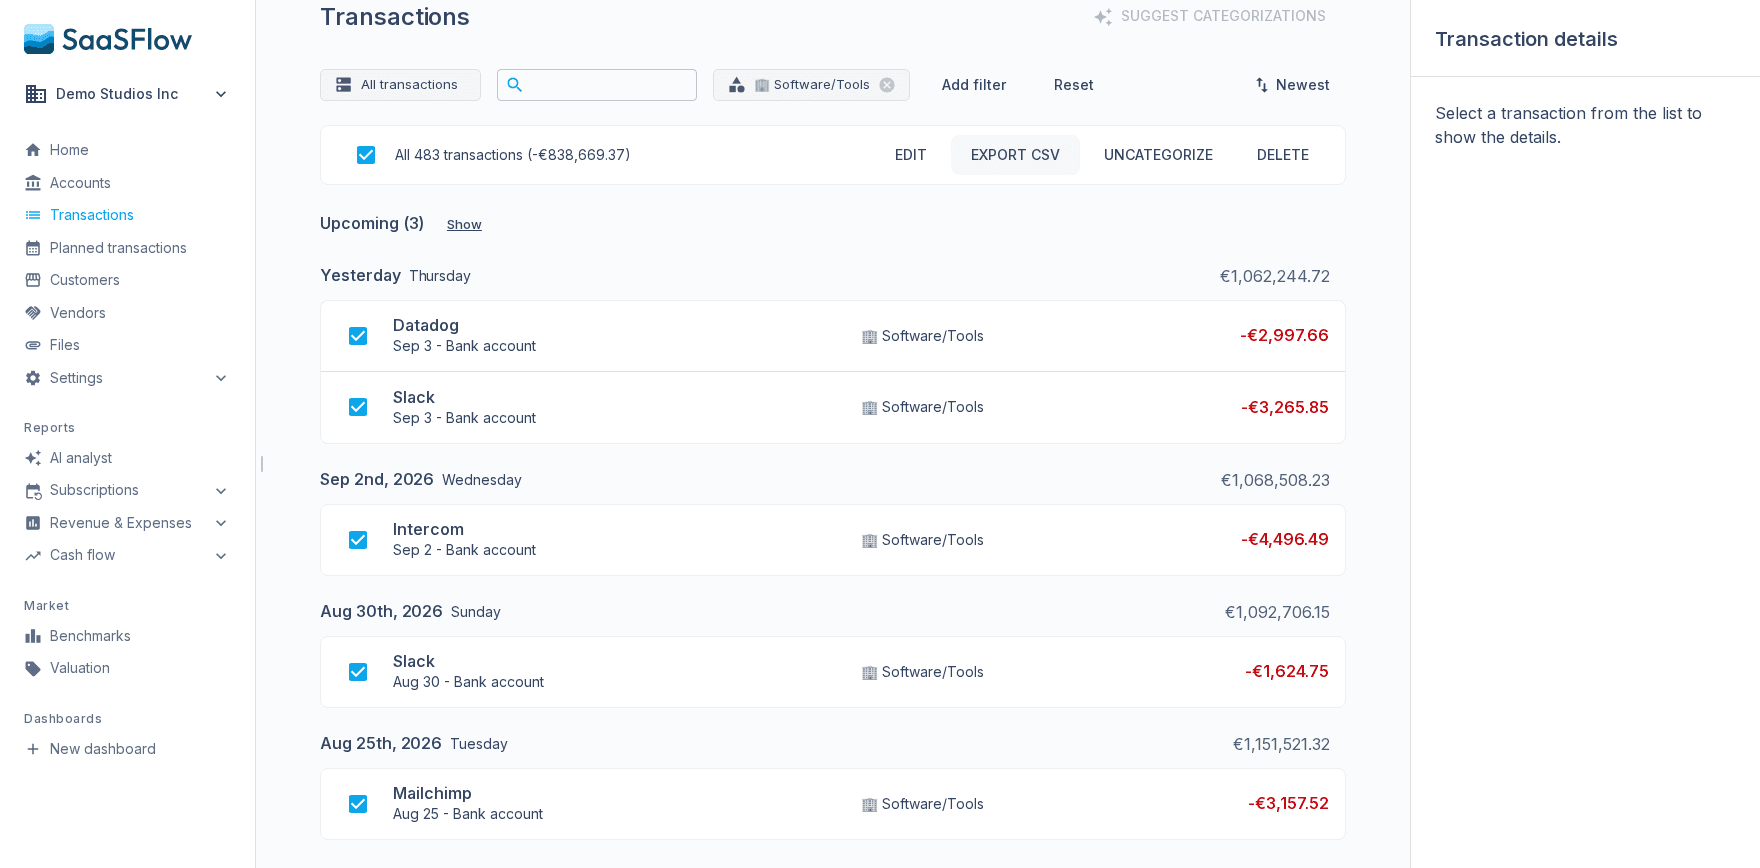Expand Subscriptions submenu chevron

(221, 491)
